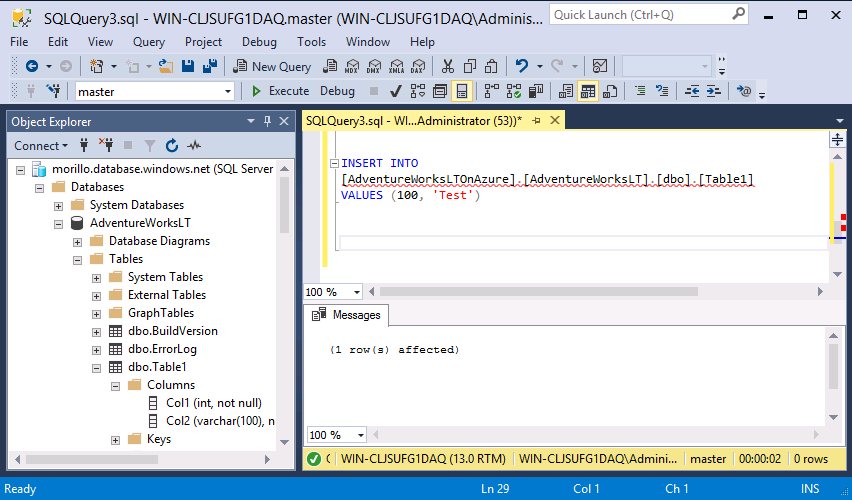
Task: Select Results to Text mode
Action: click(x=566, y=91)
